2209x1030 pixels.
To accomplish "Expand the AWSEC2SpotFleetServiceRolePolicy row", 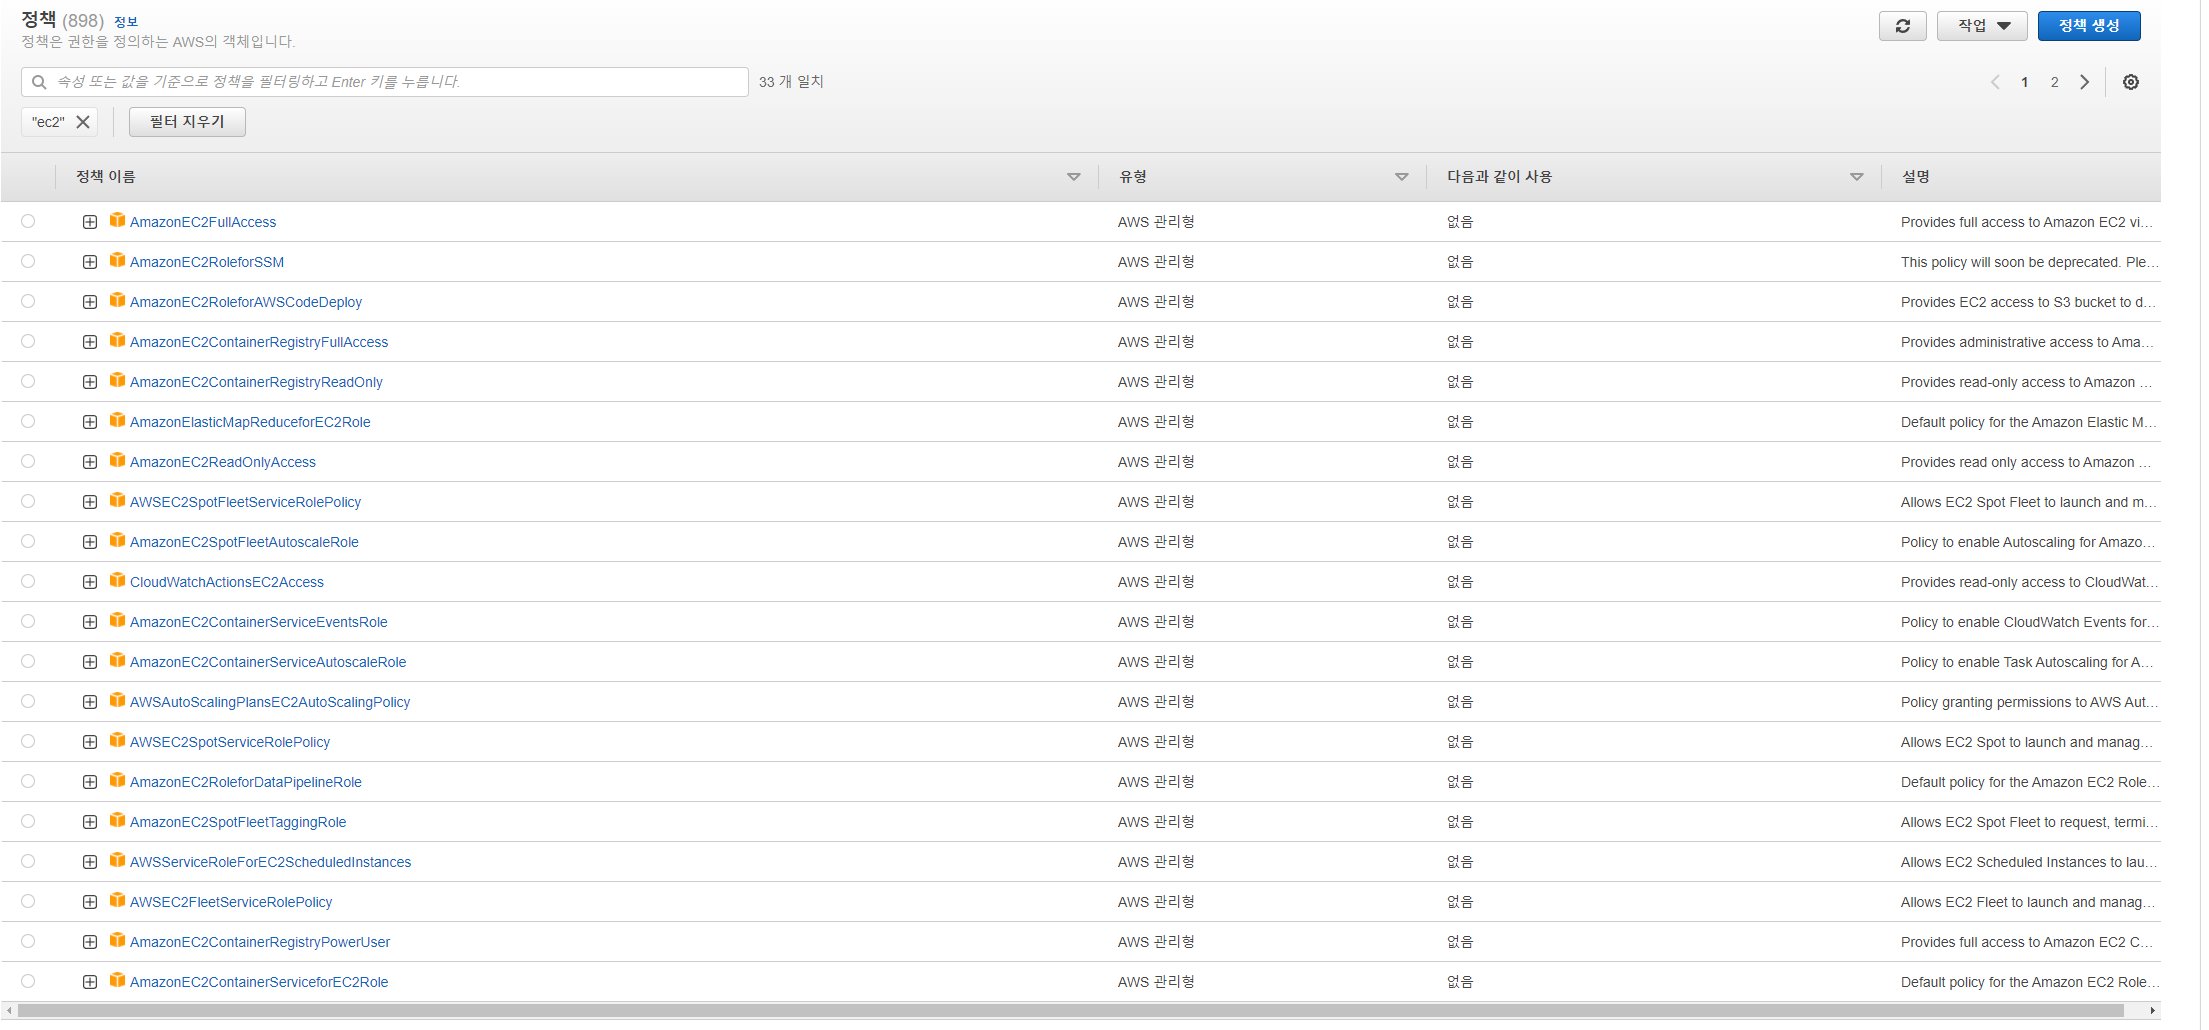I will pos(90,502).
